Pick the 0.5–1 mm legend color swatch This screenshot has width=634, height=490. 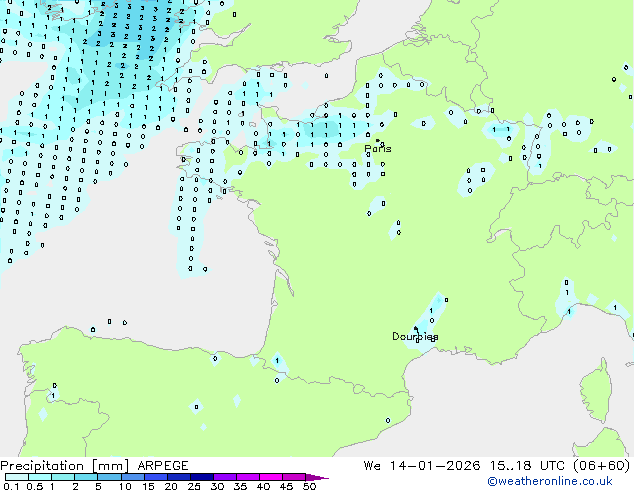[x=40, y=477]
